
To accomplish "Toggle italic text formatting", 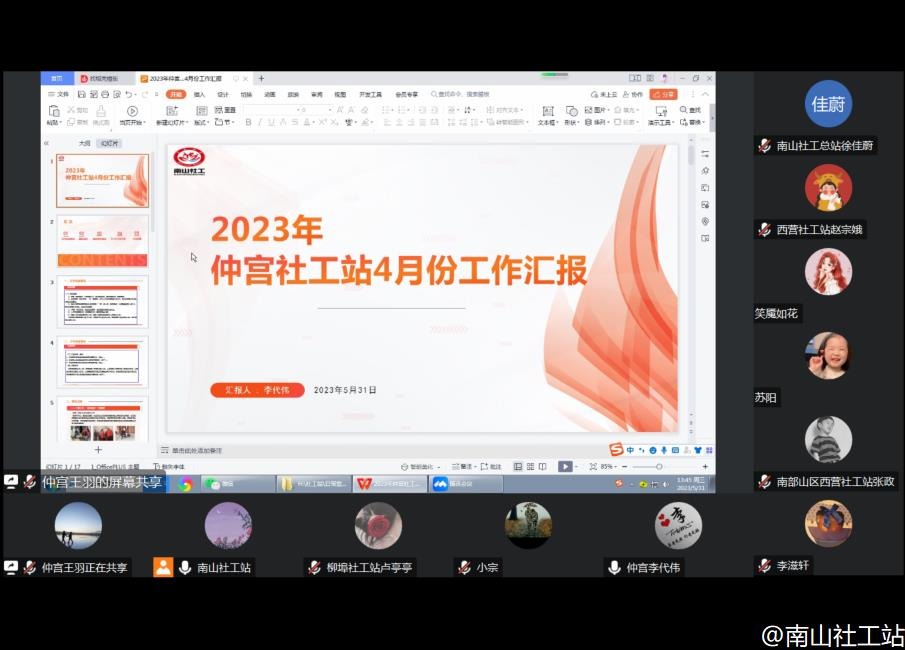I will click(260, 122).
